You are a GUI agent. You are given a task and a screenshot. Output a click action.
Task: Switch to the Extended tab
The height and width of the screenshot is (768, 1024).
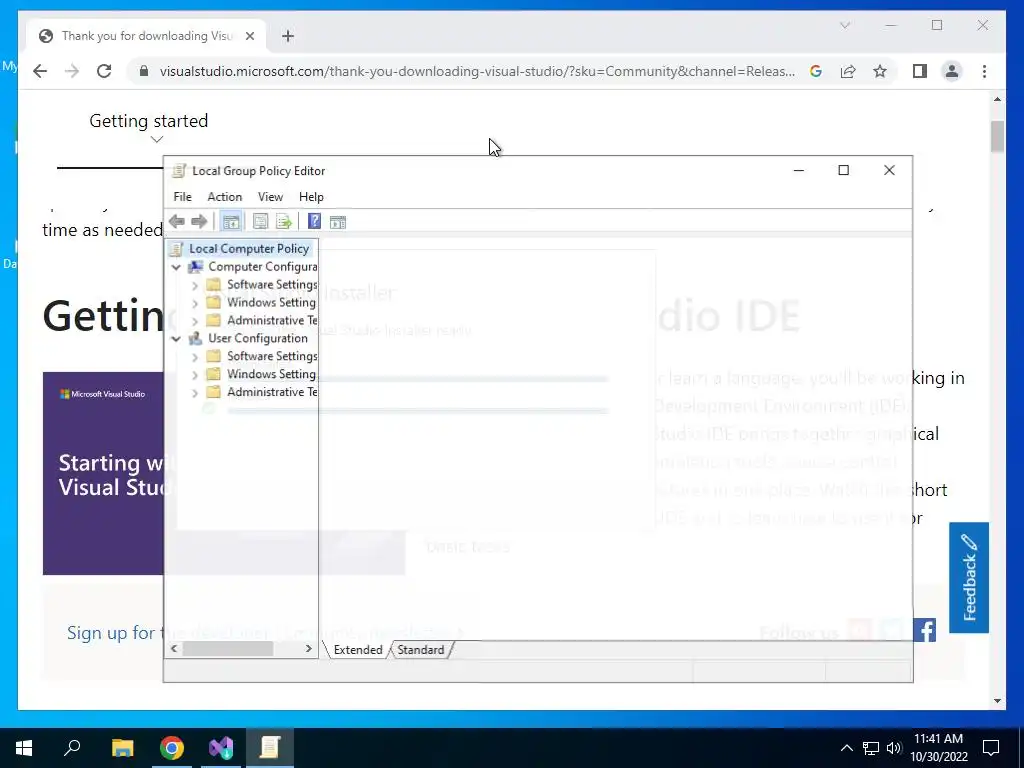(357, 650)
